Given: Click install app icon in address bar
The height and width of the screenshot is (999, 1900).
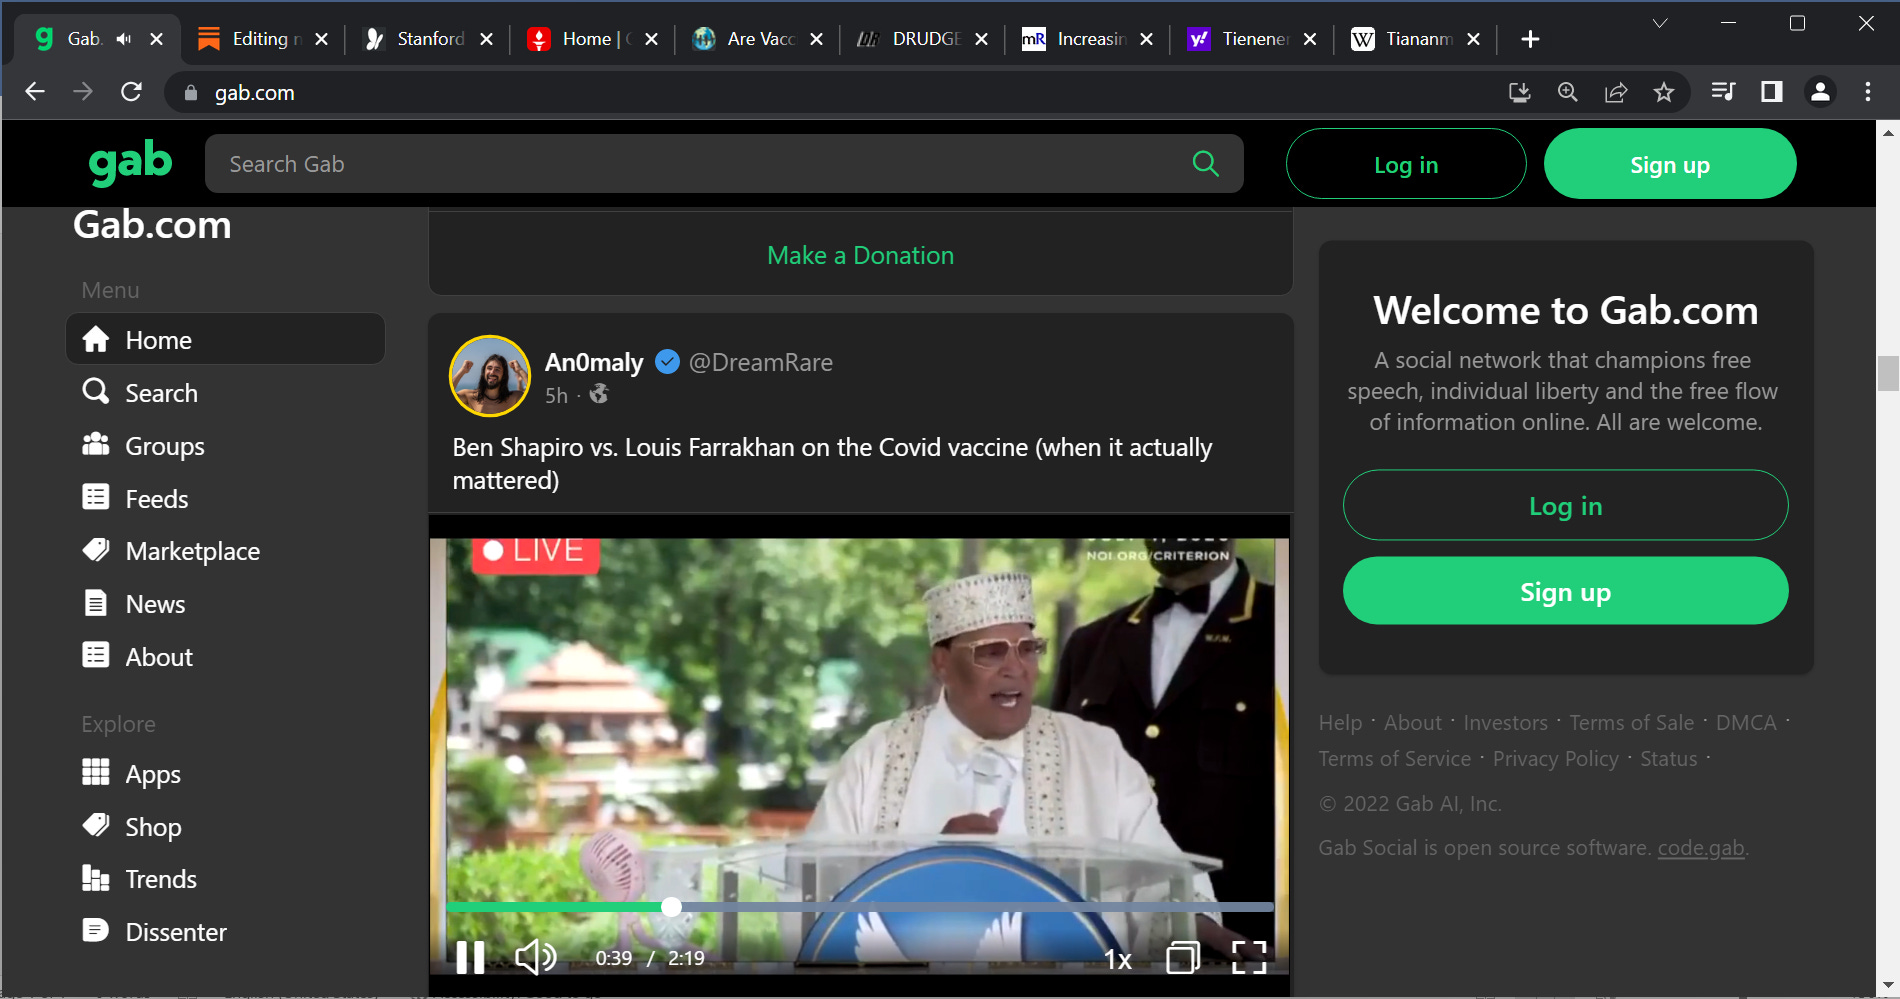Looking at the screenshot, I should [x=1519, y=92].
